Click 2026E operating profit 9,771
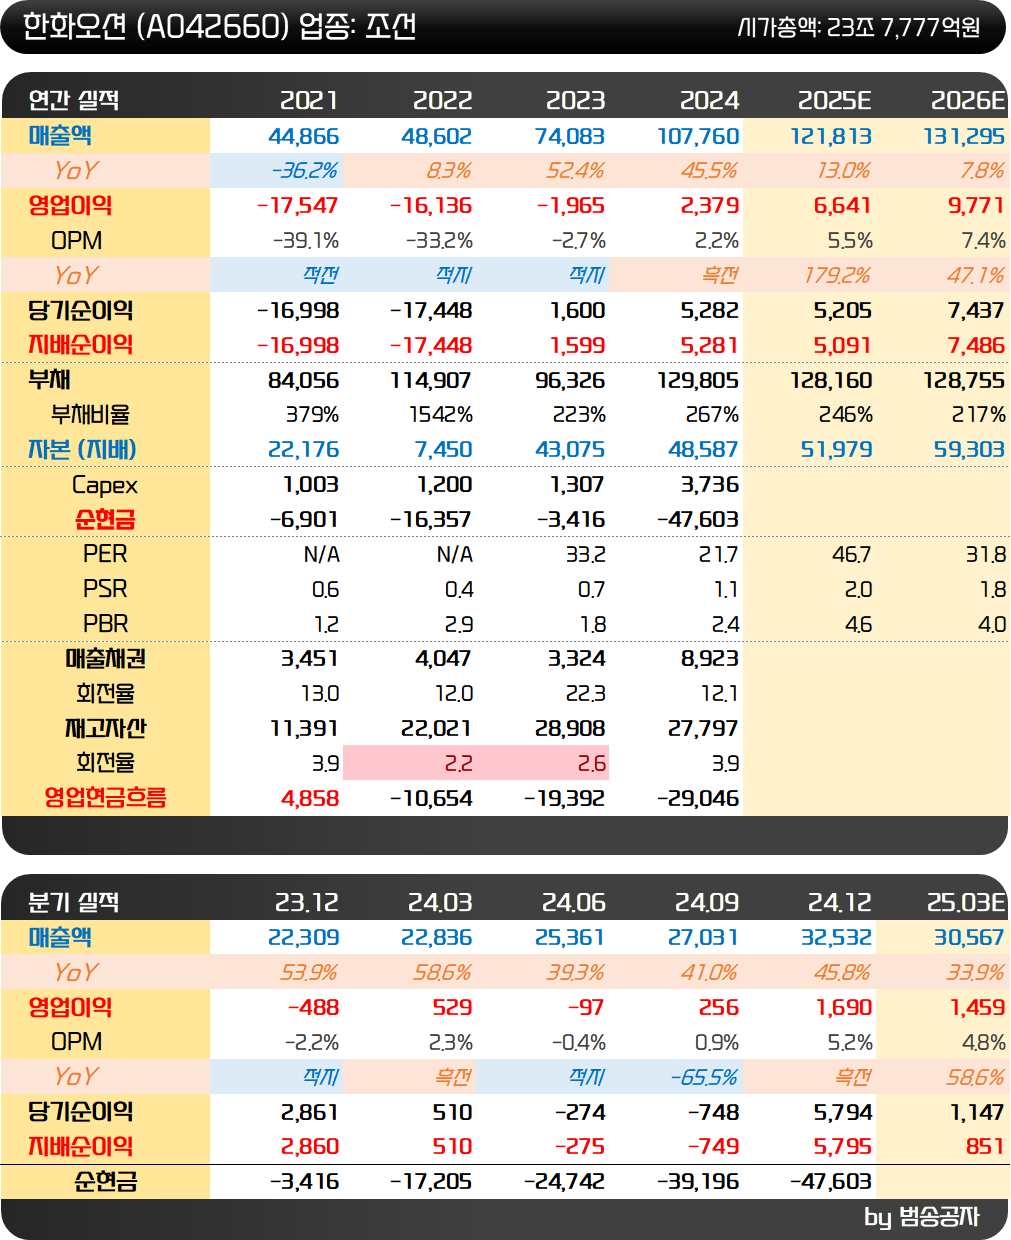Viewport: 1011px width, 1240px height. (x=976, y=206)
